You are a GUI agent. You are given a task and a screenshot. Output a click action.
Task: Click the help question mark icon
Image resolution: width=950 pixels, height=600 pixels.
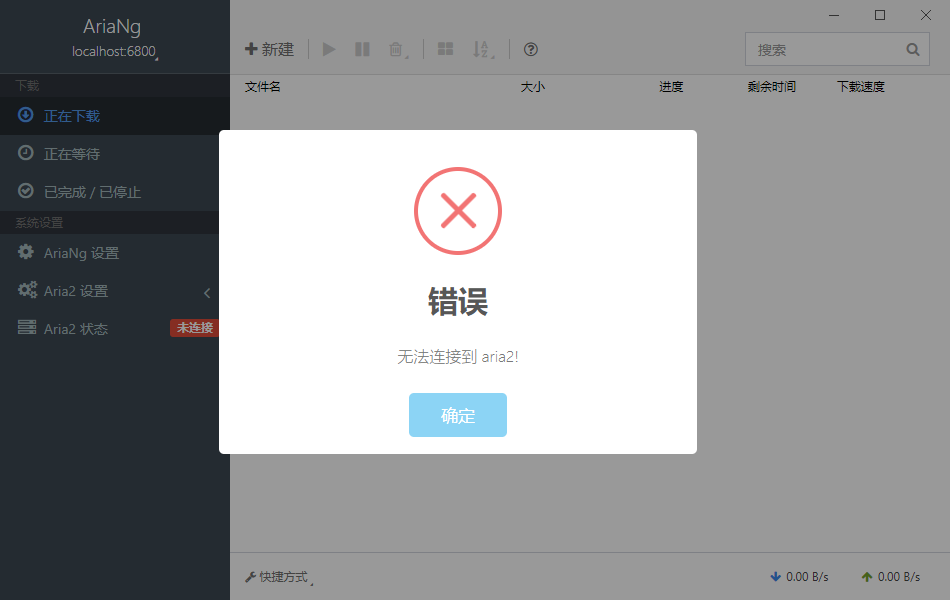[531, 50]
